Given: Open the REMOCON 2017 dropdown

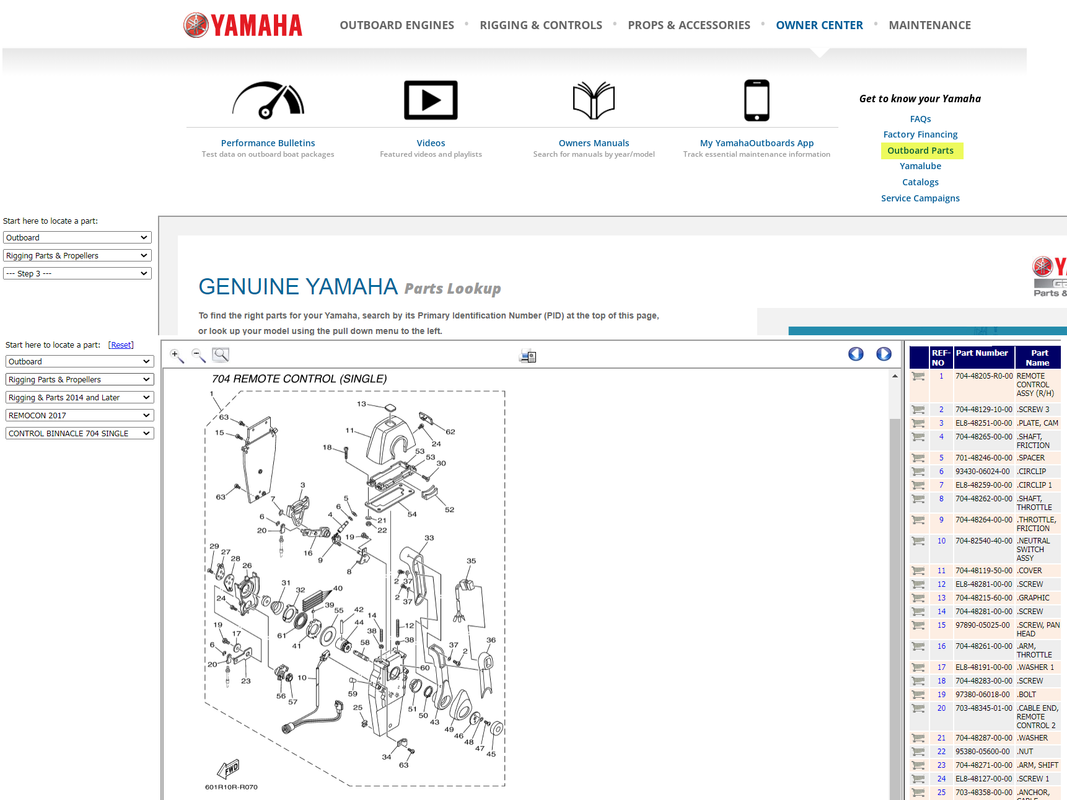Looking at the screenshot, I should click(x=80, y=415).
